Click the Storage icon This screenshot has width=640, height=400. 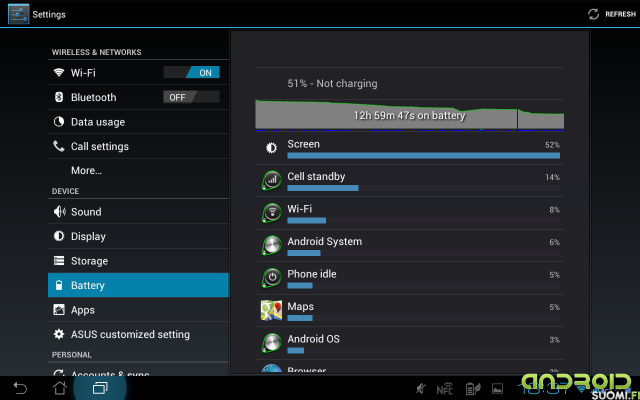[x=59, y=260]
